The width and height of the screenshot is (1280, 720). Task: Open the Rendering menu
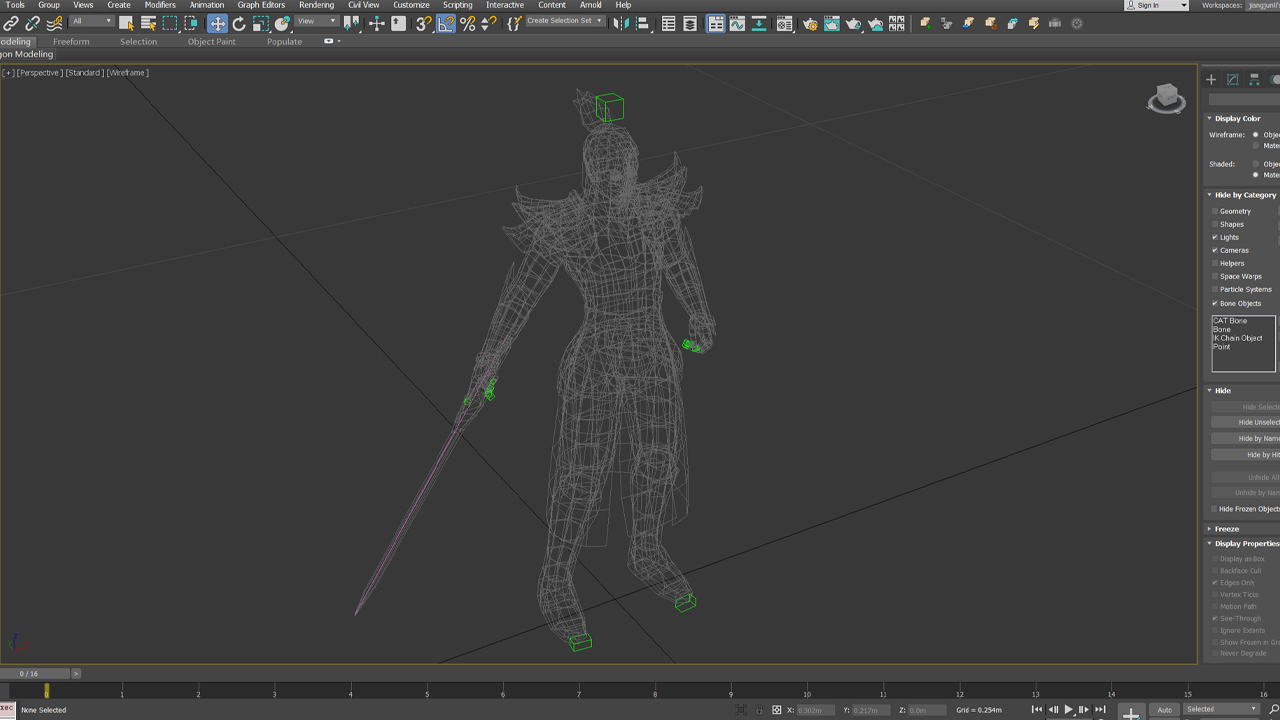(x=316, y=4)
